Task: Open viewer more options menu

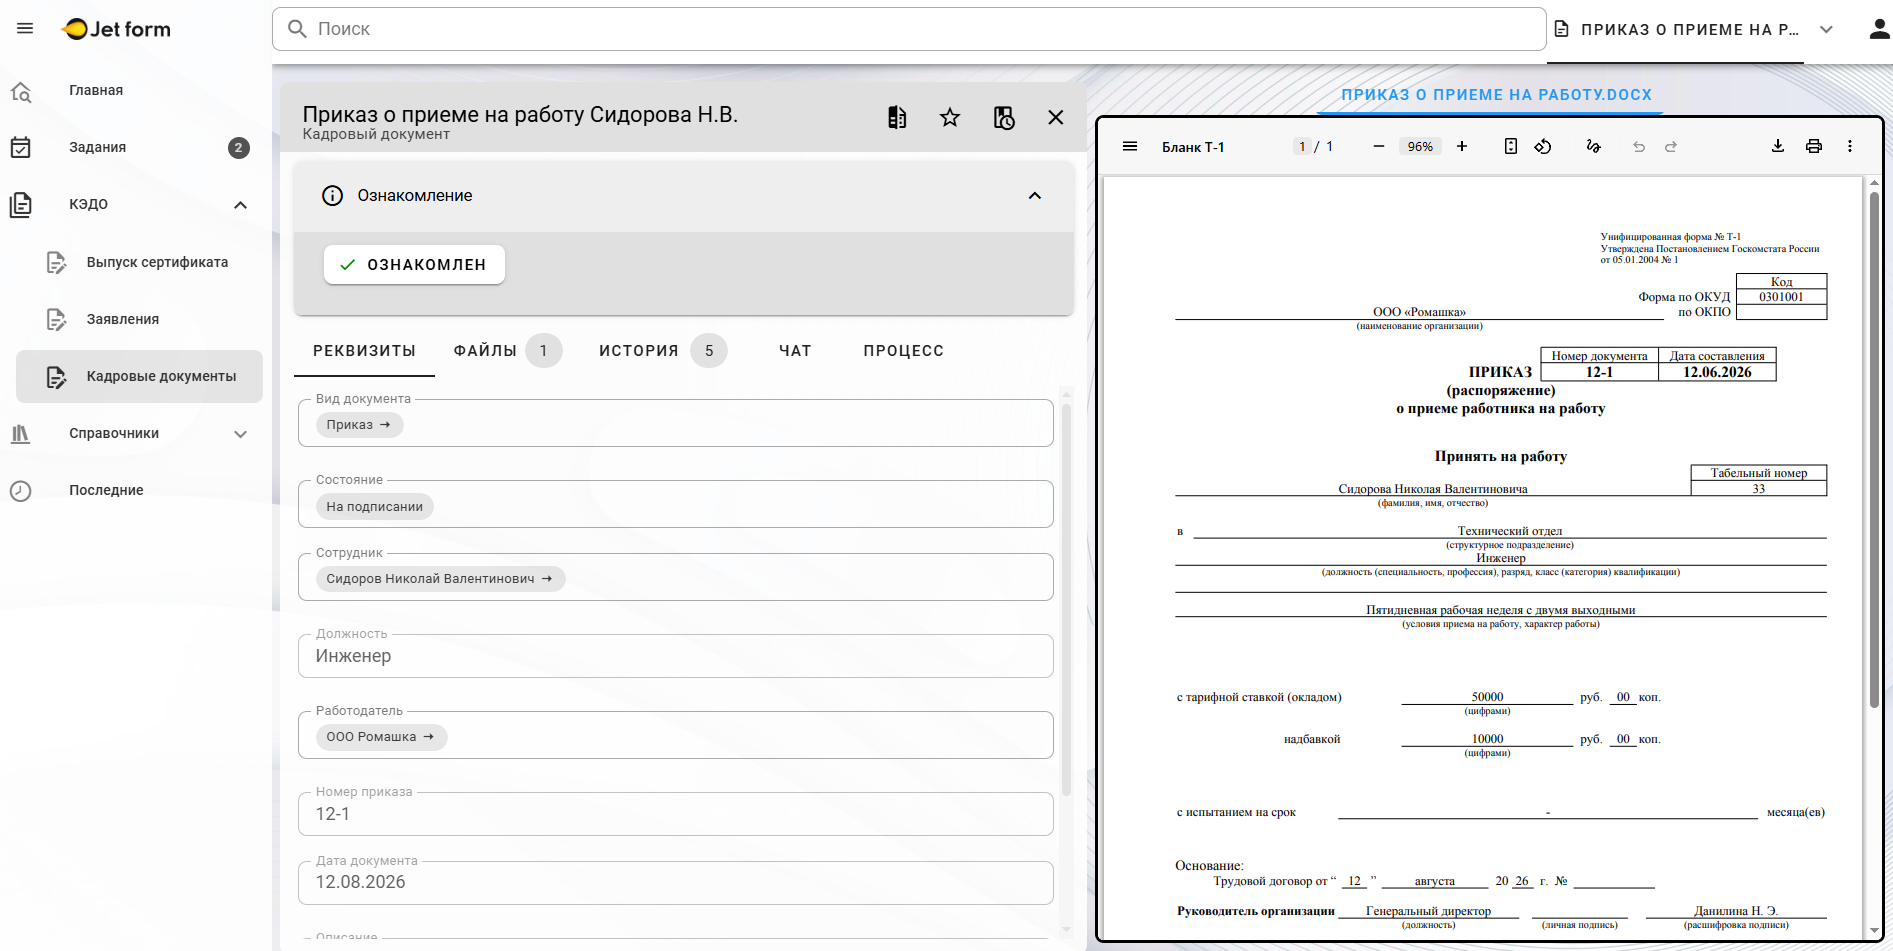Action: click(1850, 147)
